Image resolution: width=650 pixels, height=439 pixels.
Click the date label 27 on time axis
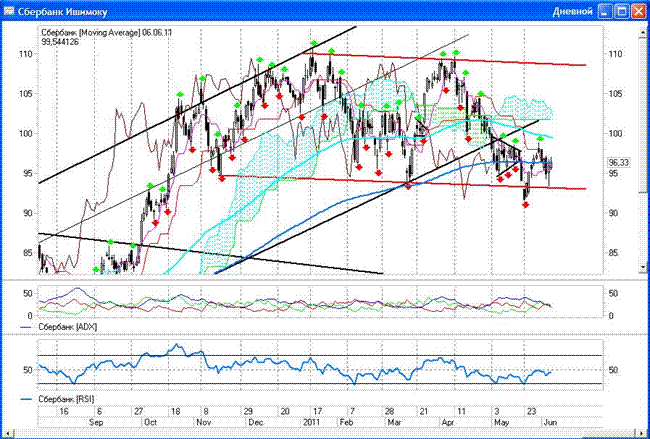coord(139,412)
